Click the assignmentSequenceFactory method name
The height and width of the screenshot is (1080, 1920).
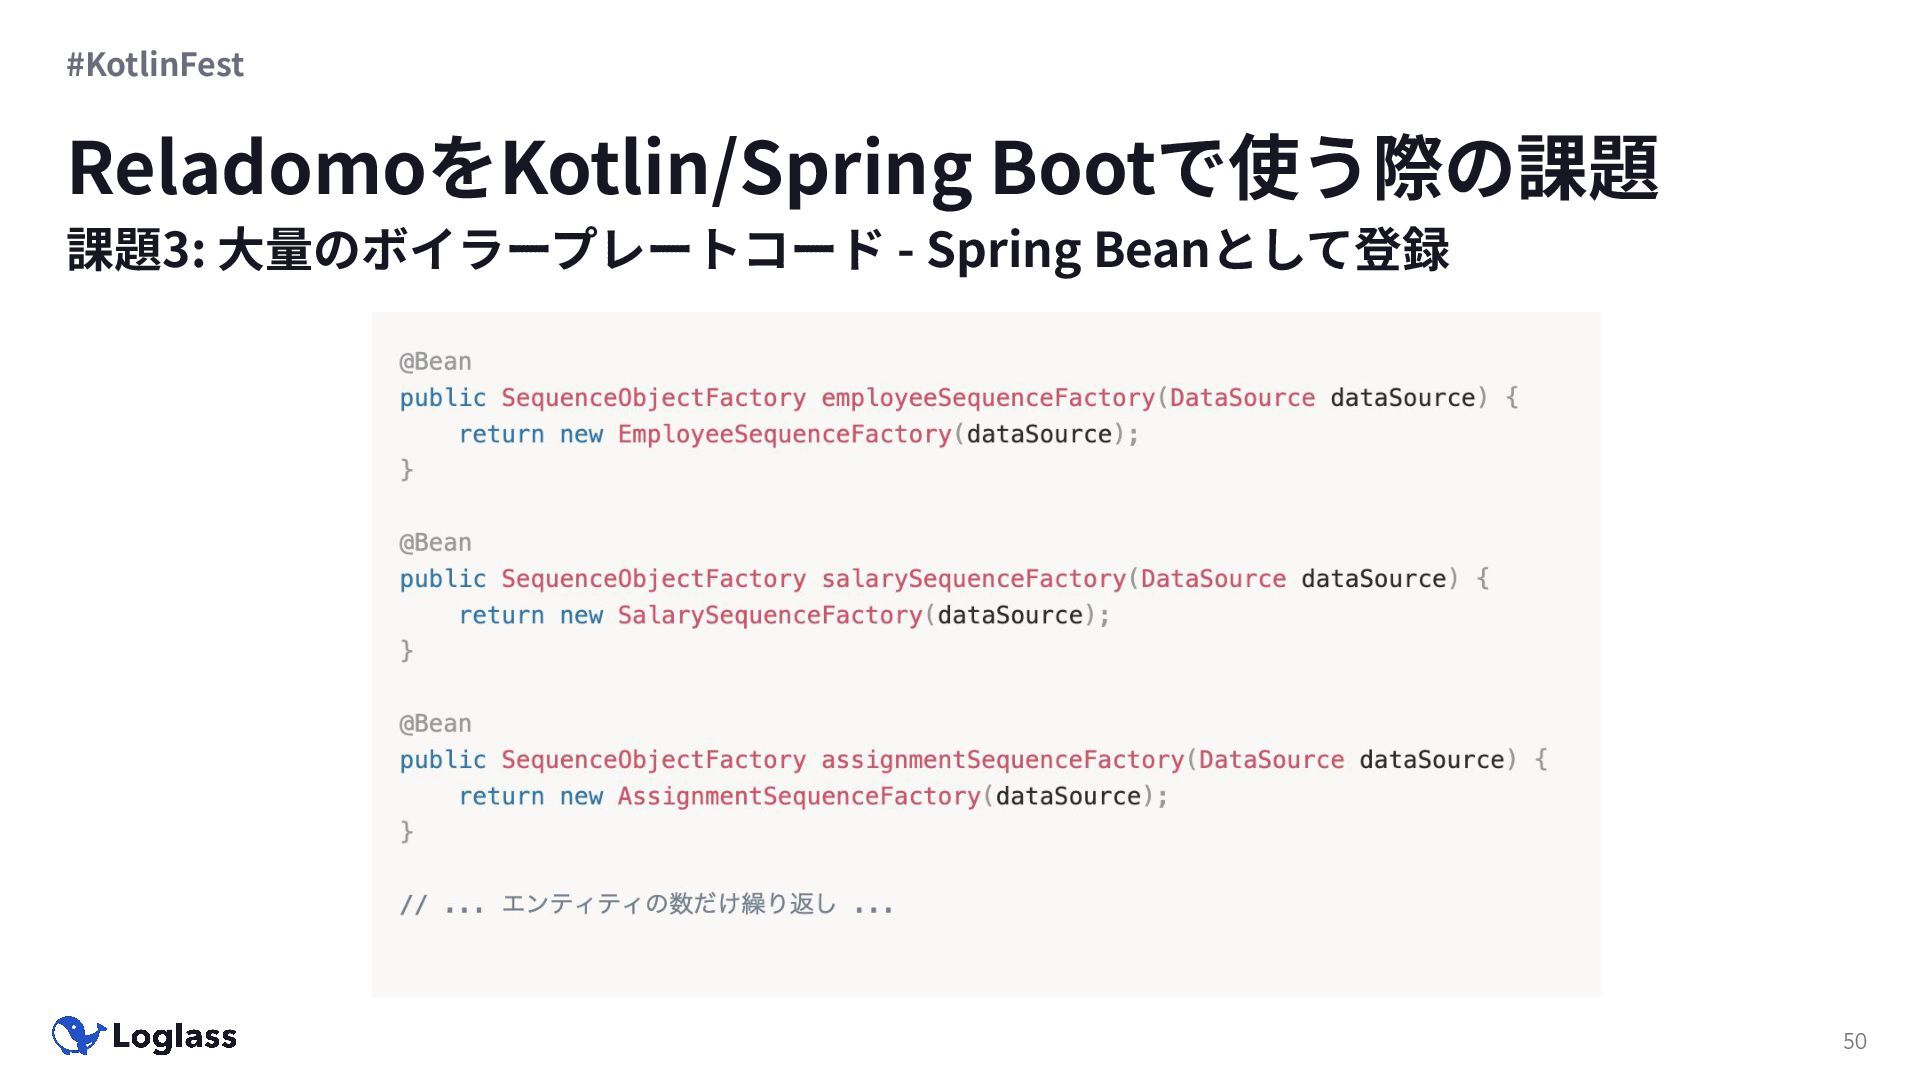pos(1002,760)
